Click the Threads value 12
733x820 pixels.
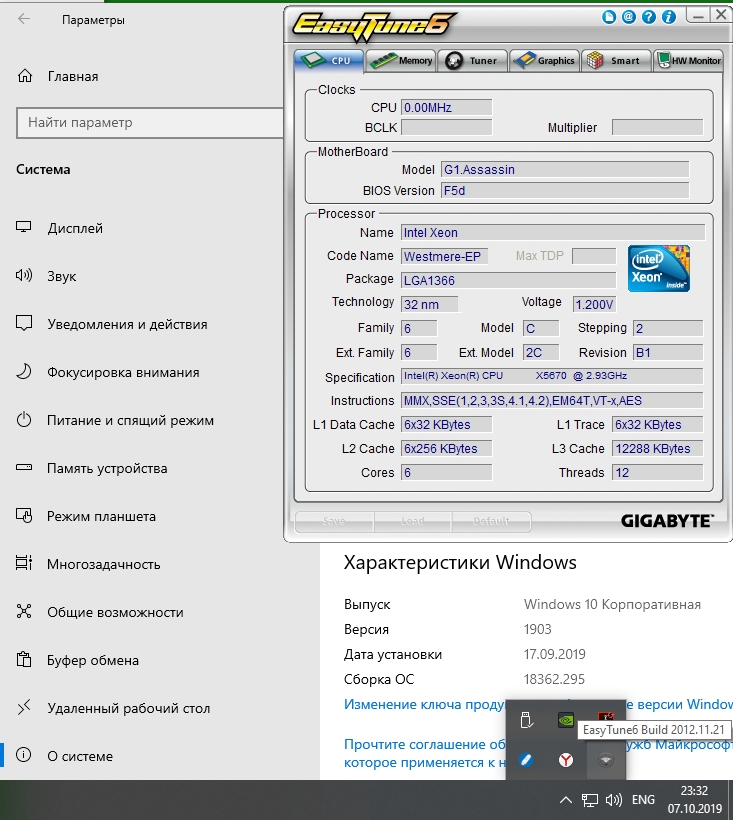[658, 473]
